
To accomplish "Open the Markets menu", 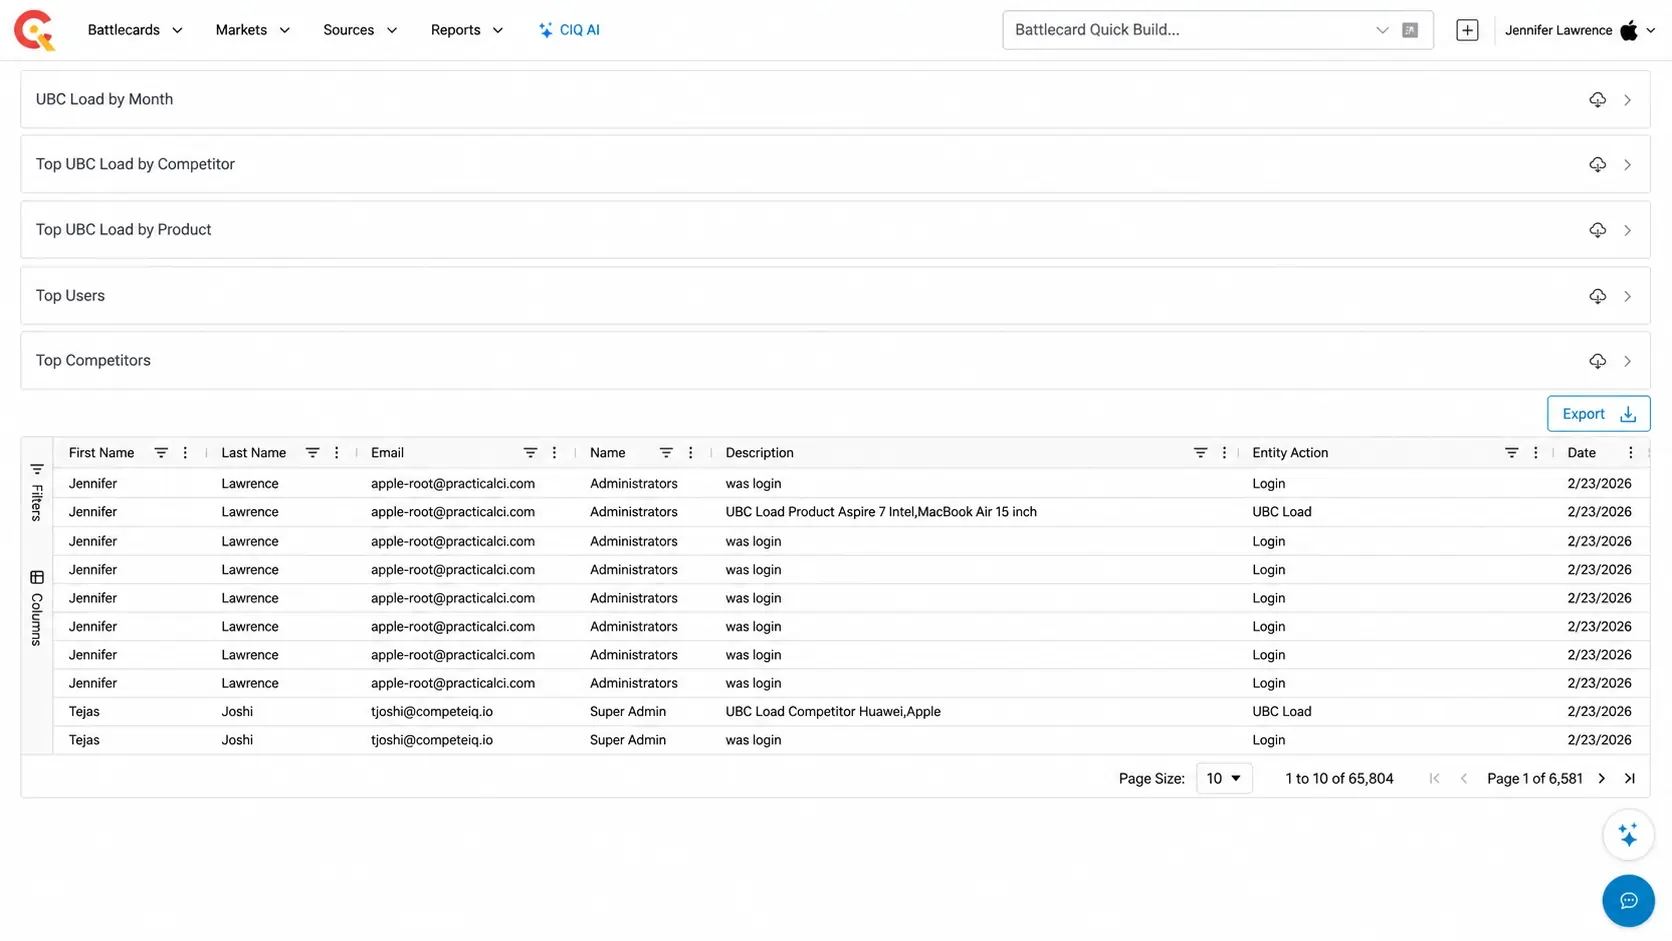I will point(253,30).
